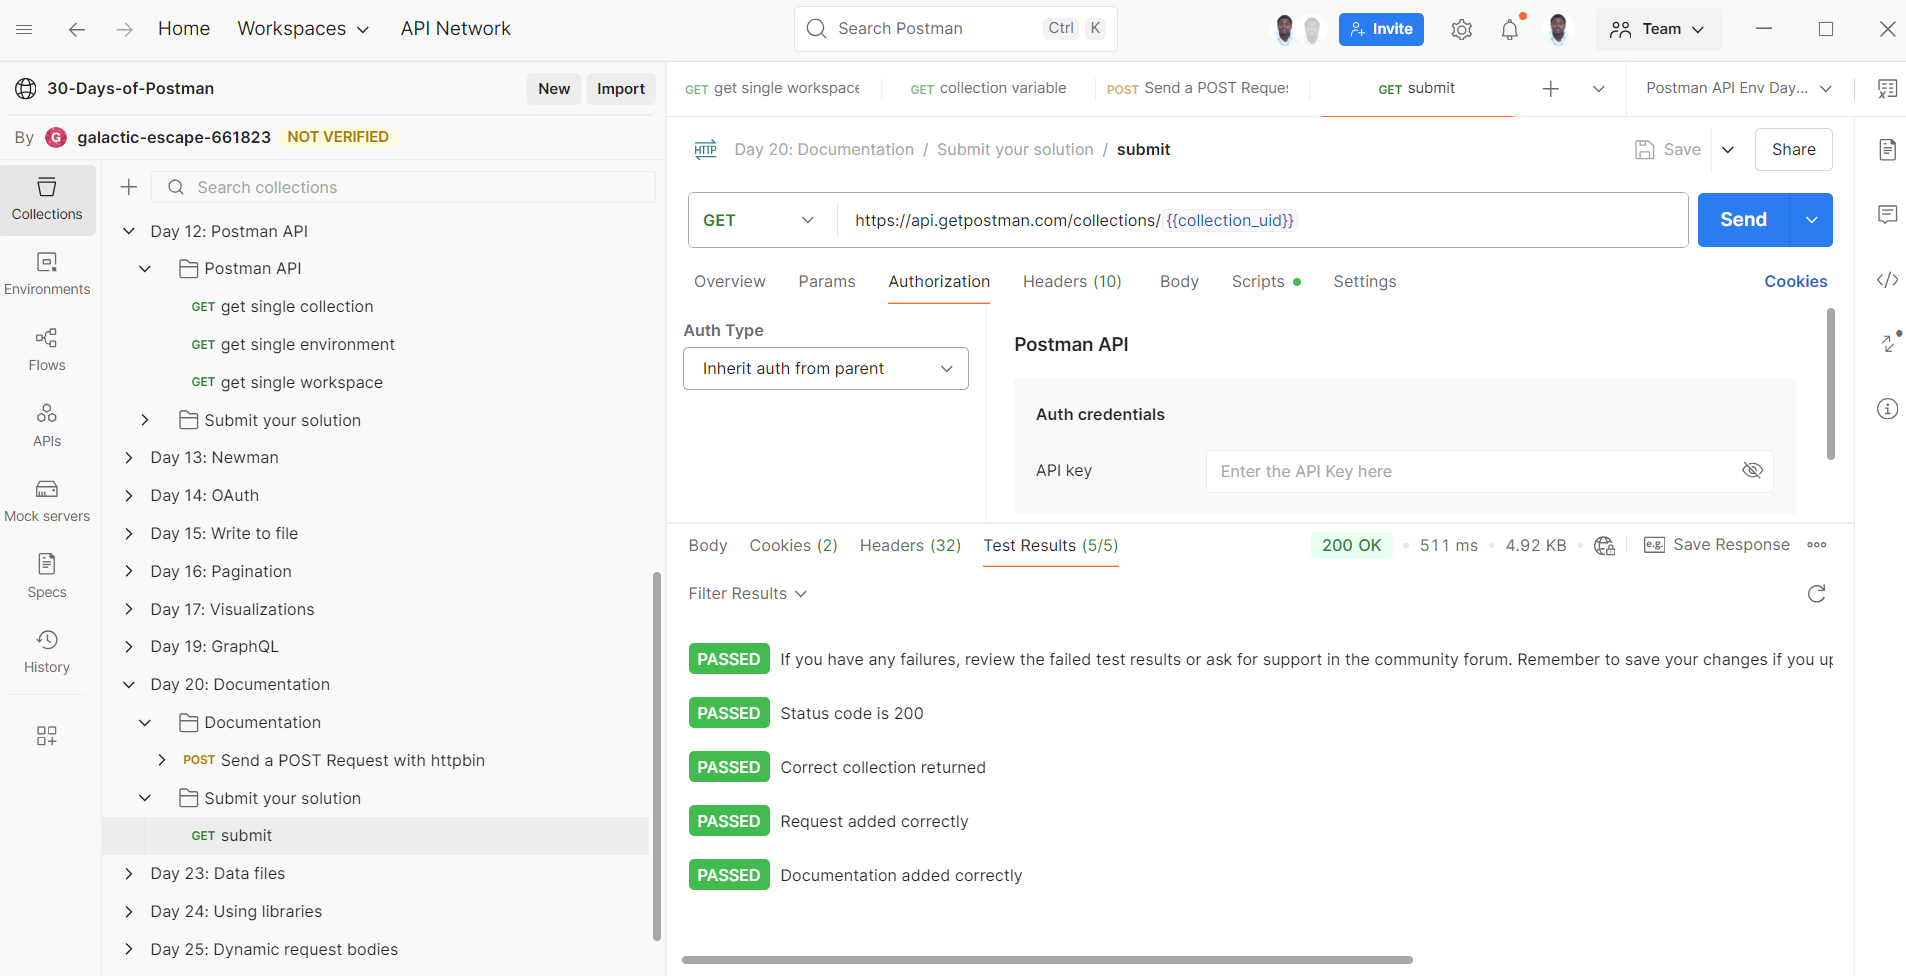Open Specs in the sidebar
Viewport: 1906px width, 976px height.
[x=47, y=577]
